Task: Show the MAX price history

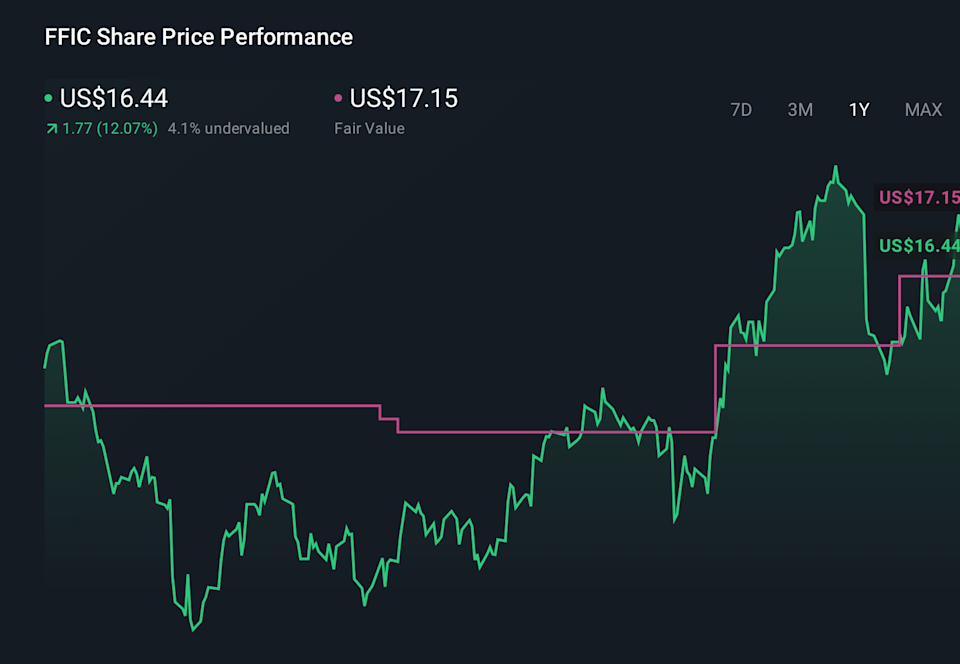Action: pyautogui.click(x=923, y=110)
